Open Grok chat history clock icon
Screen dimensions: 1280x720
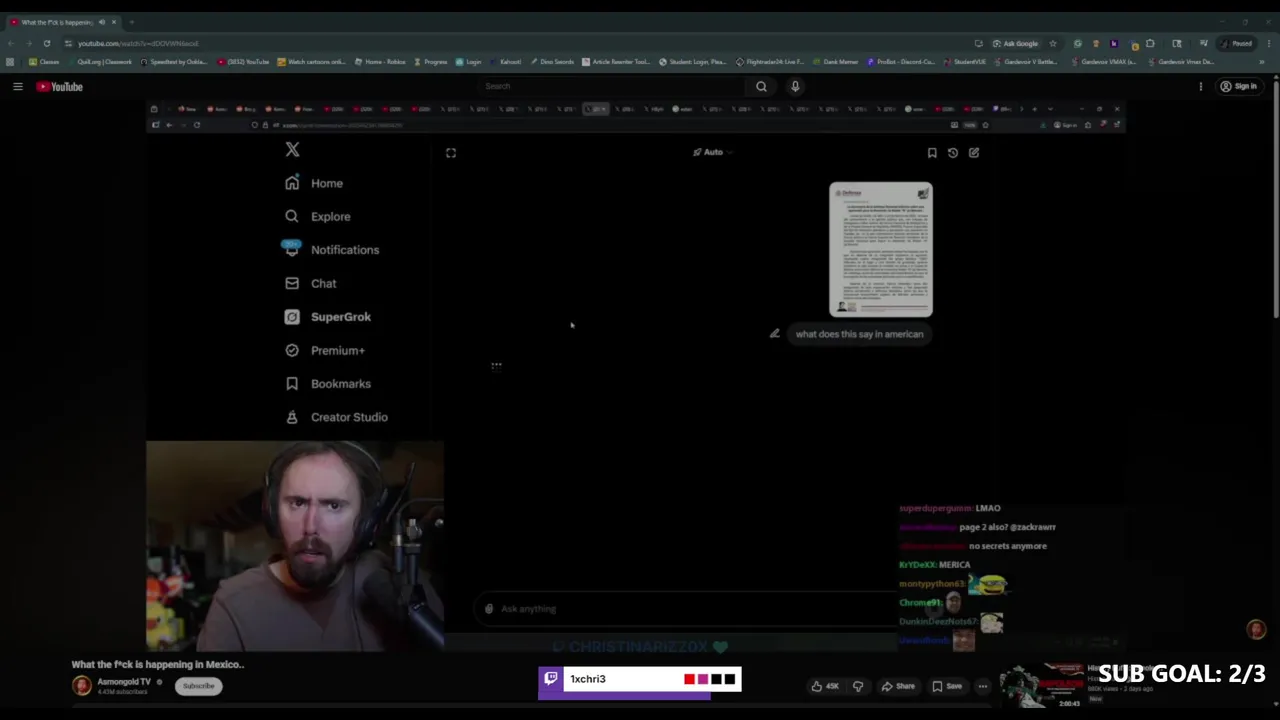(x=953, y=153)
